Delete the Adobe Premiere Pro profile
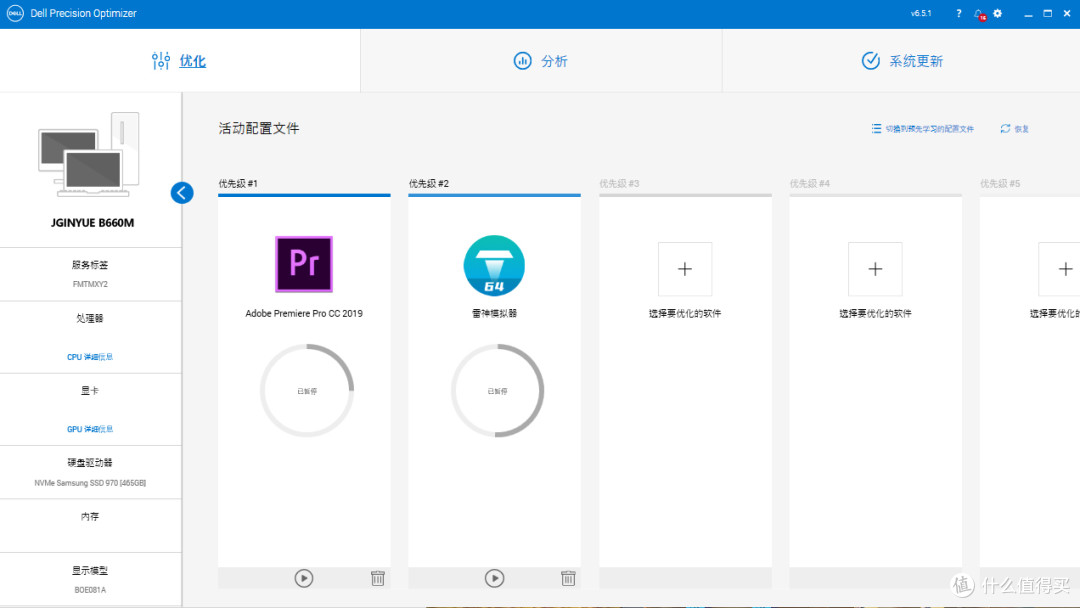The image size is (1080, 608). [377, 578]
